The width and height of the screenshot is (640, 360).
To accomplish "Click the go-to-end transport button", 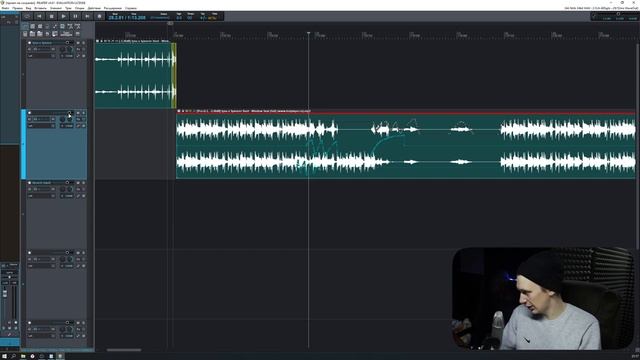I will click(x=87, y=16).
